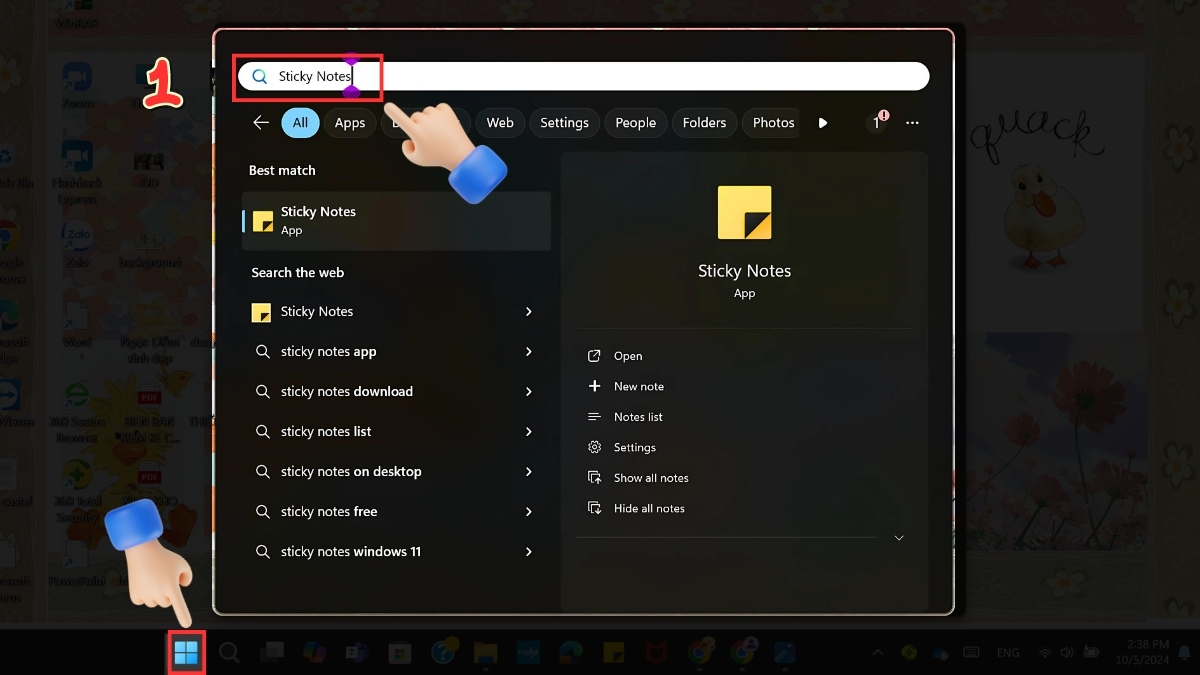The height and width of the screenshot is (675, 1200).
Task: Click Sticky Notes icon under Search the web
Action: pyautogui.click(x=262, y=312)
